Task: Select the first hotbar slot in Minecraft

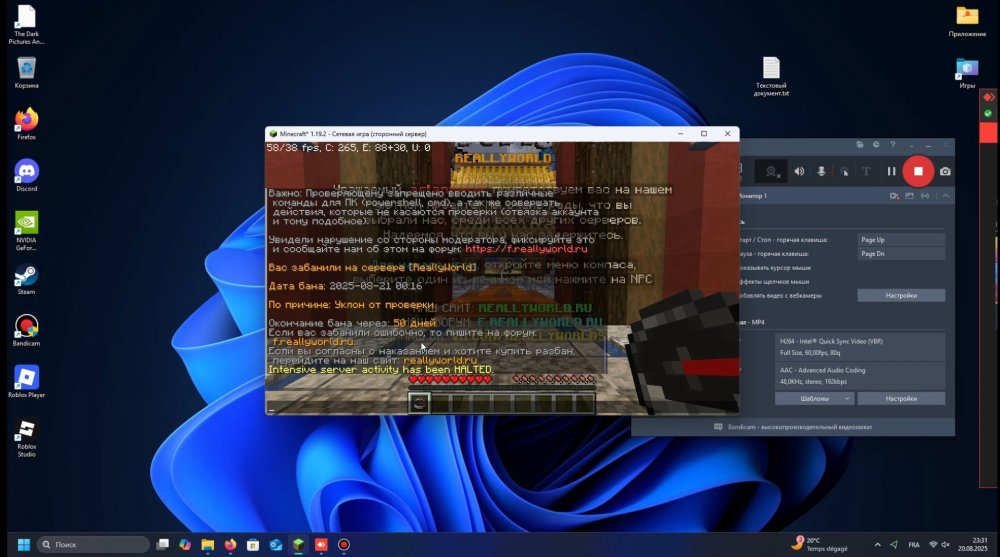Action: coord(419,403)
